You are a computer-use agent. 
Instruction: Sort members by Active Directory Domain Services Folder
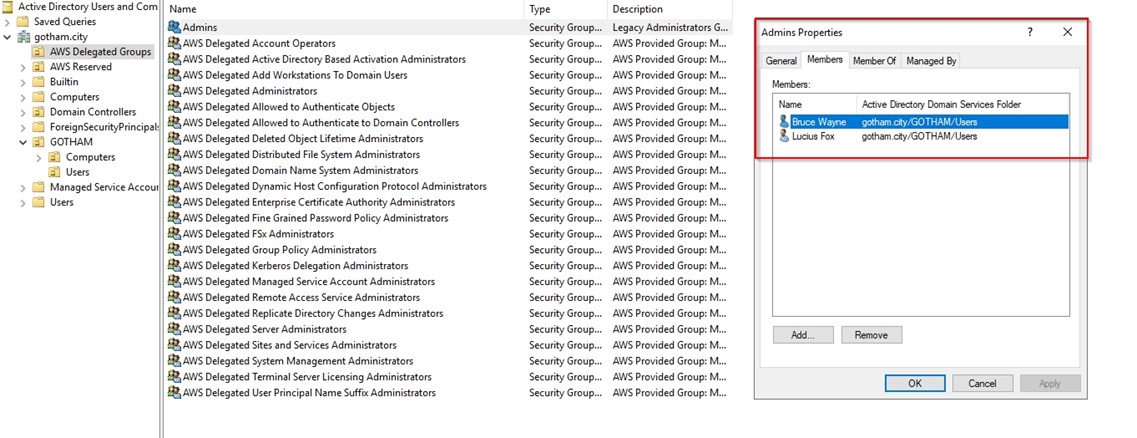(x=962, y=104)
